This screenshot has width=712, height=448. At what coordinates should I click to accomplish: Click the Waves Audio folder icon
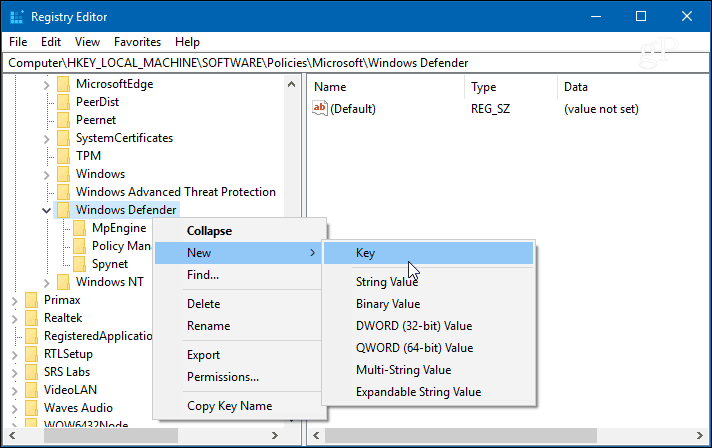[x=31, y=408]
